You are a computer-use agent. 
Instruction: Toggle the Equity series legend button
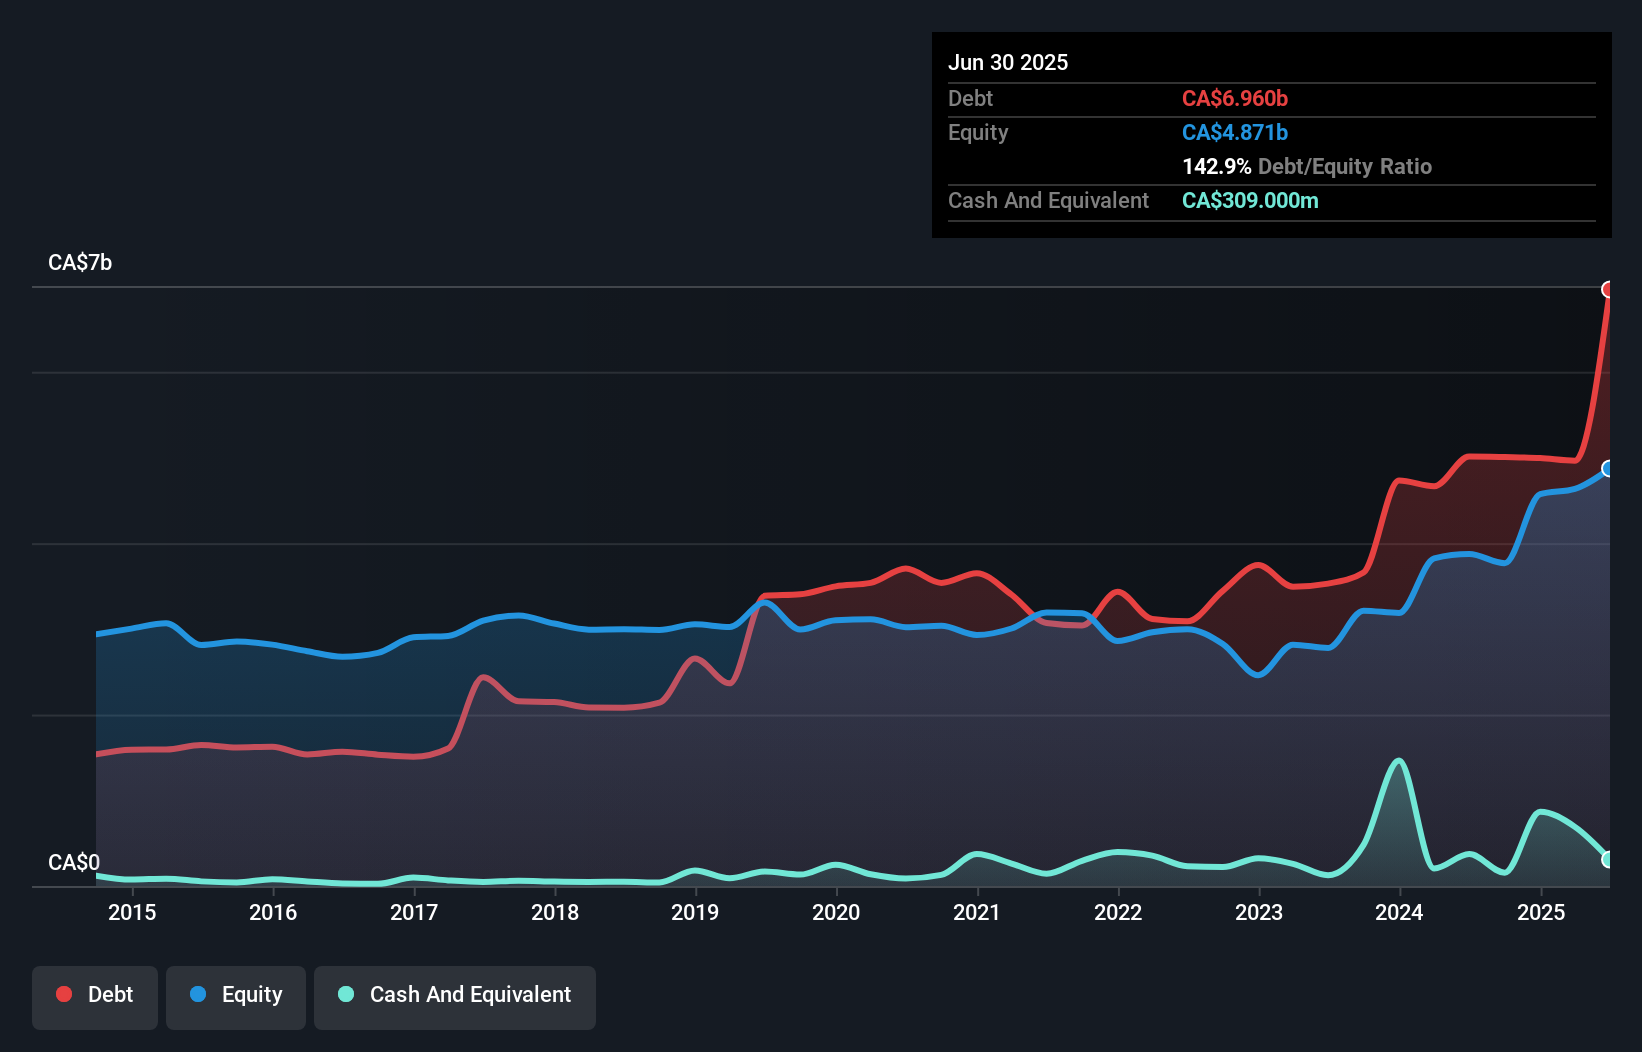pos(236,996)
